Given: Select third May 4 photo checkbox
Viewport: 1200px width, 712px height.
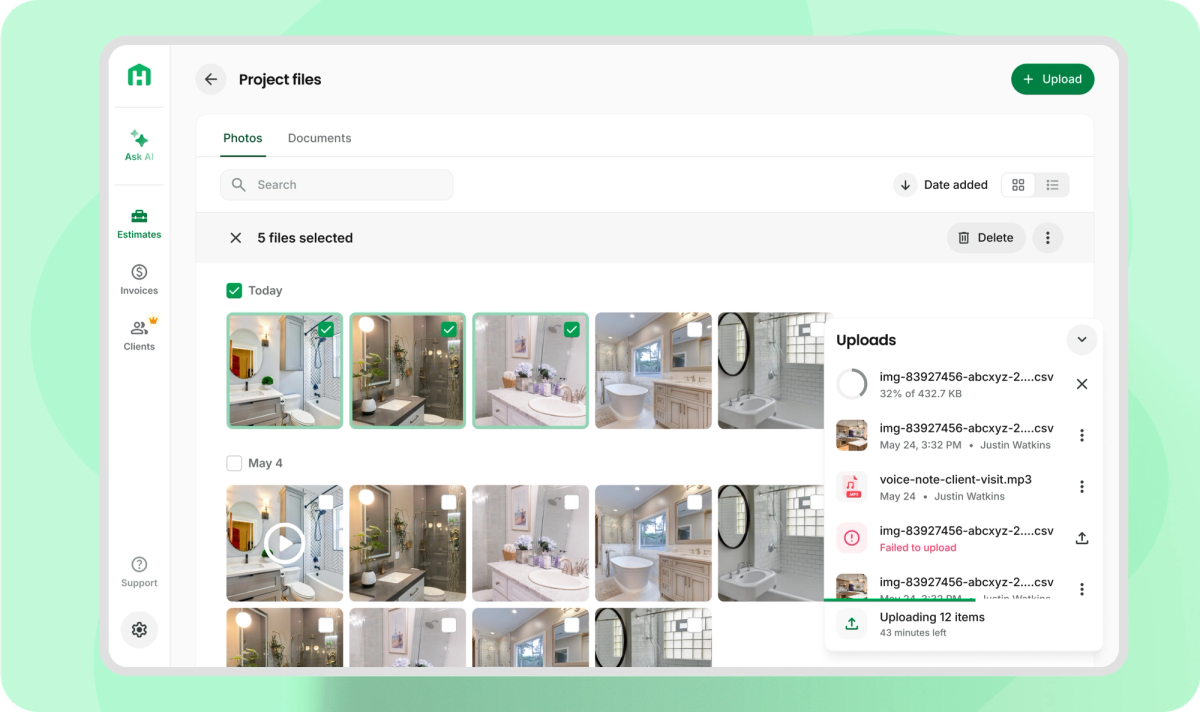Looking at the screenshot, I should click(x=572, y=502).
